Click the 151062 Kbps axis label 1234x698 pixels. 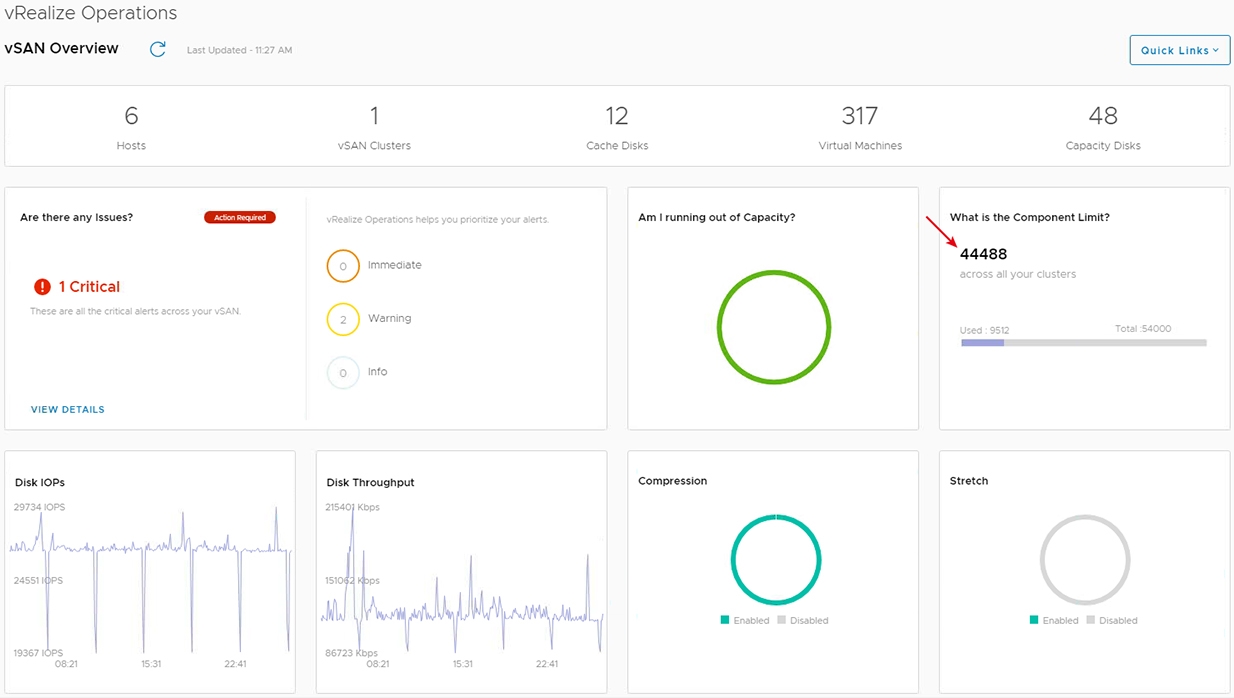pos(352,580)
